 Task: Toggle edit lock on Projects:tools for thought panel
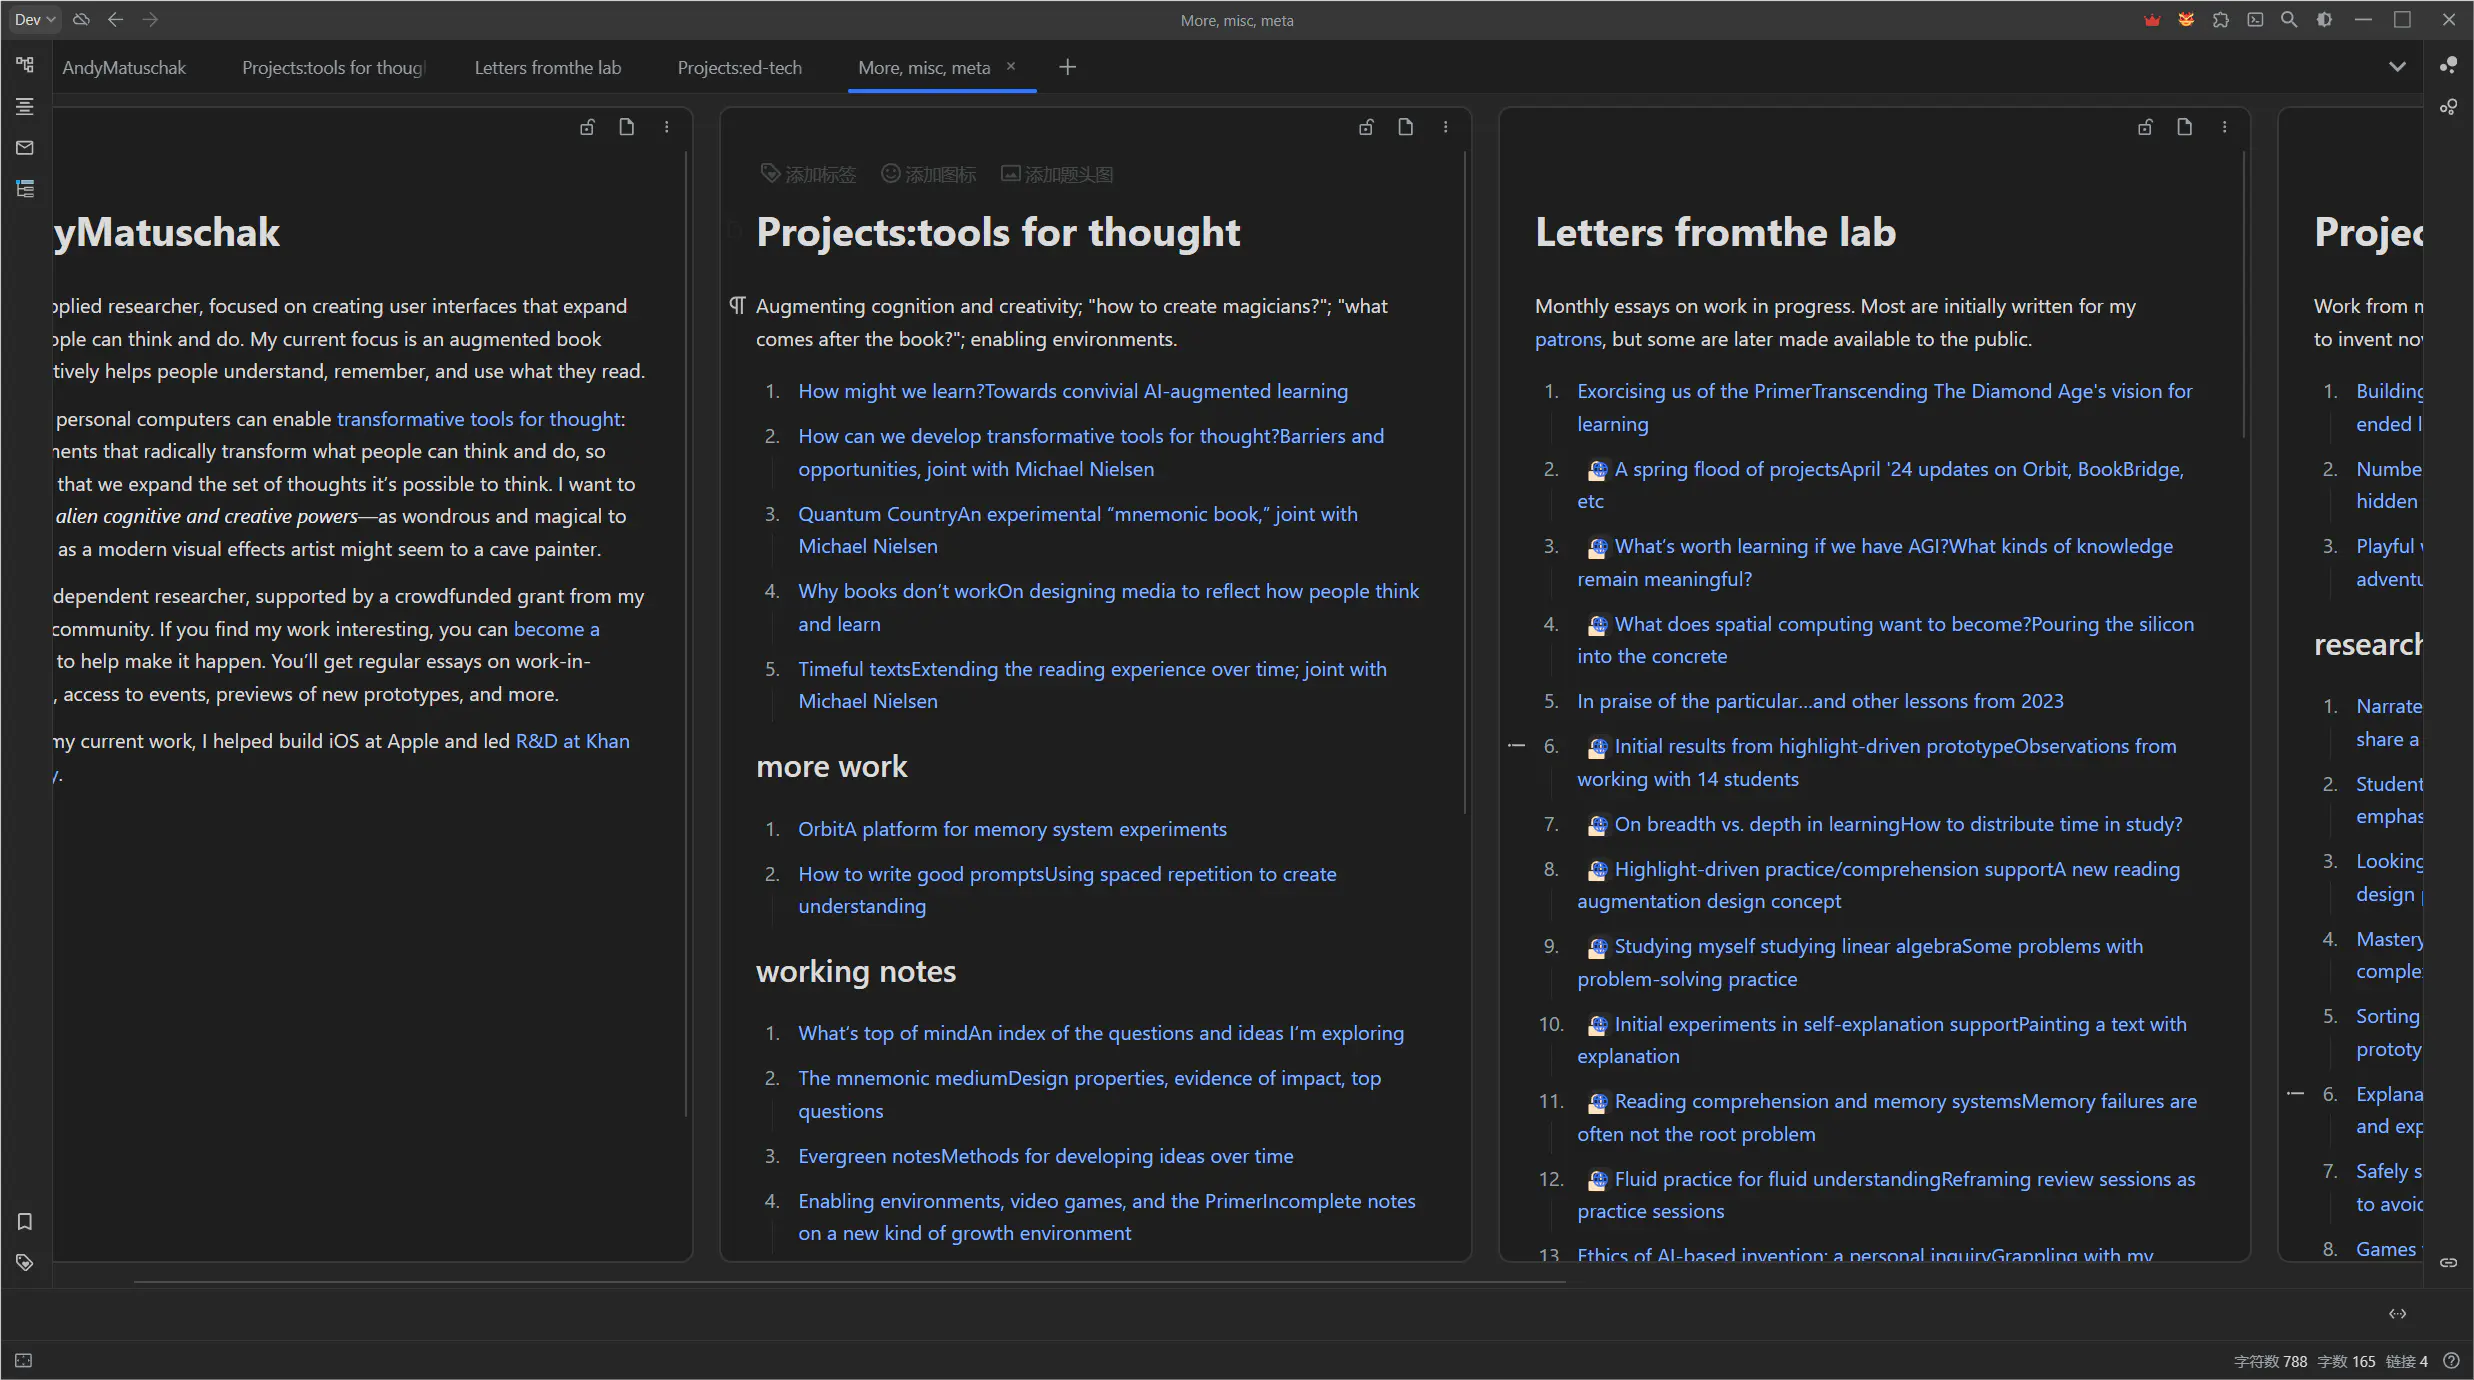point(1366,127)
